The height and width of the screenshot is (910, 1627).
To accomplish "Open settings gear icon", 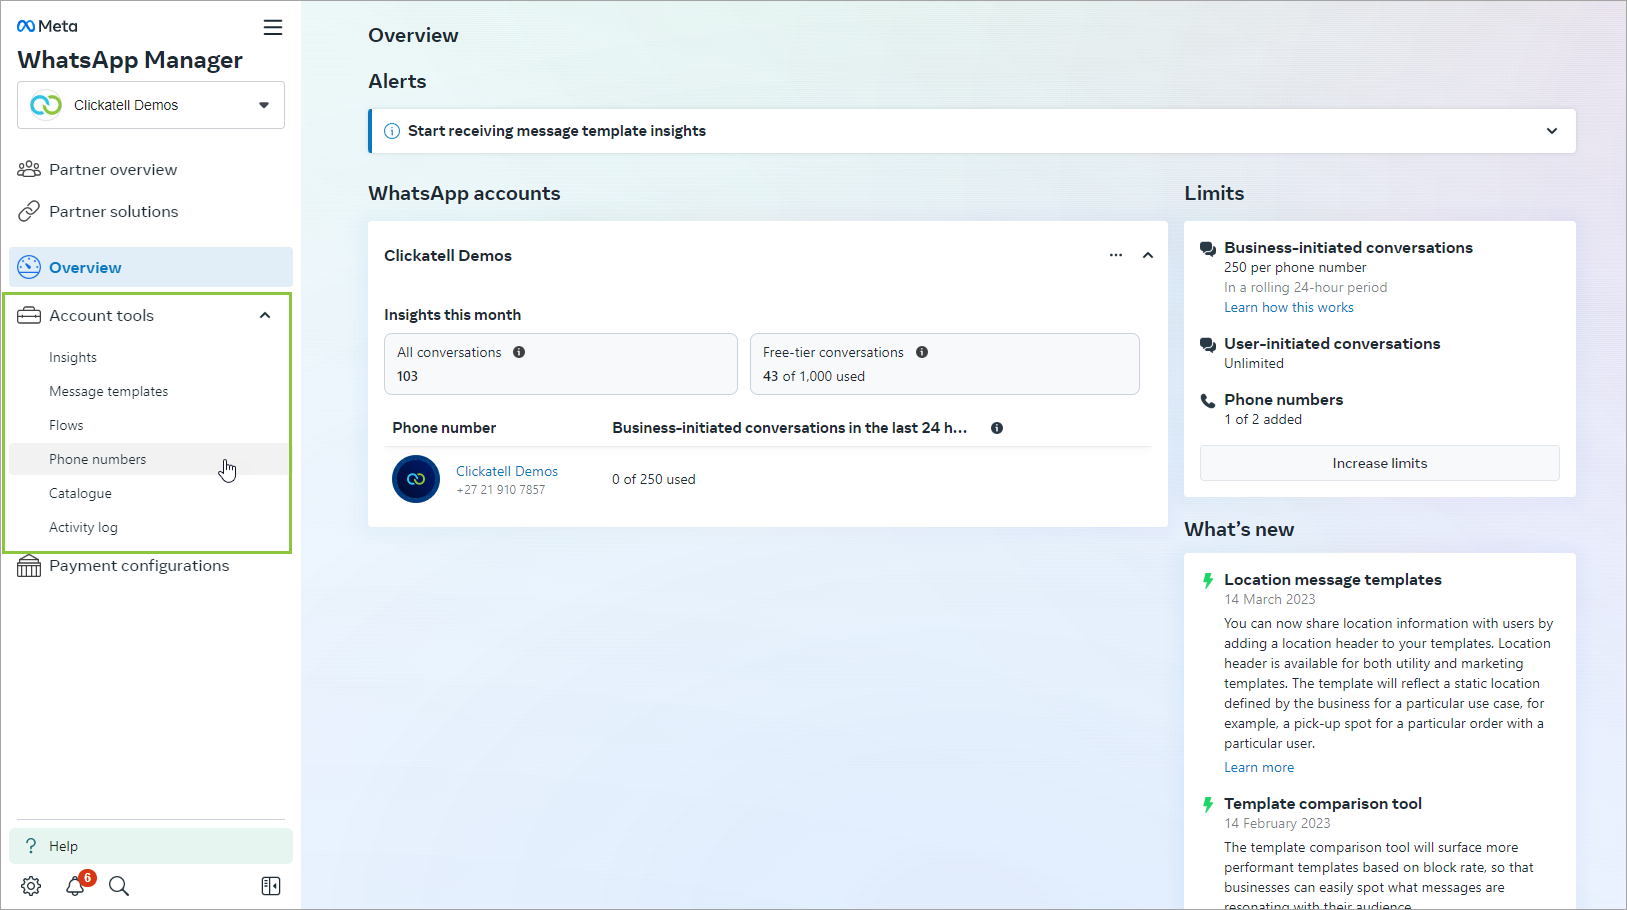I will point(31,886).
